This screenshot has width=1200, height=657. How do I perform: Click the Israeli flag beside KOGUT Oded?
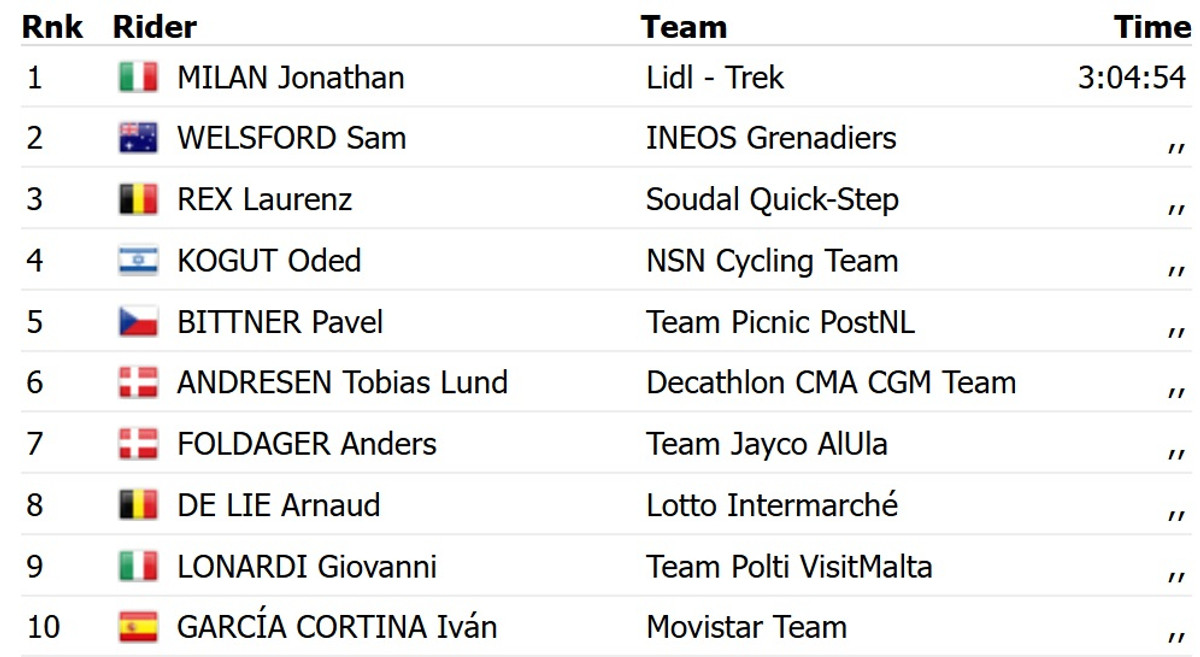[138, 260]
